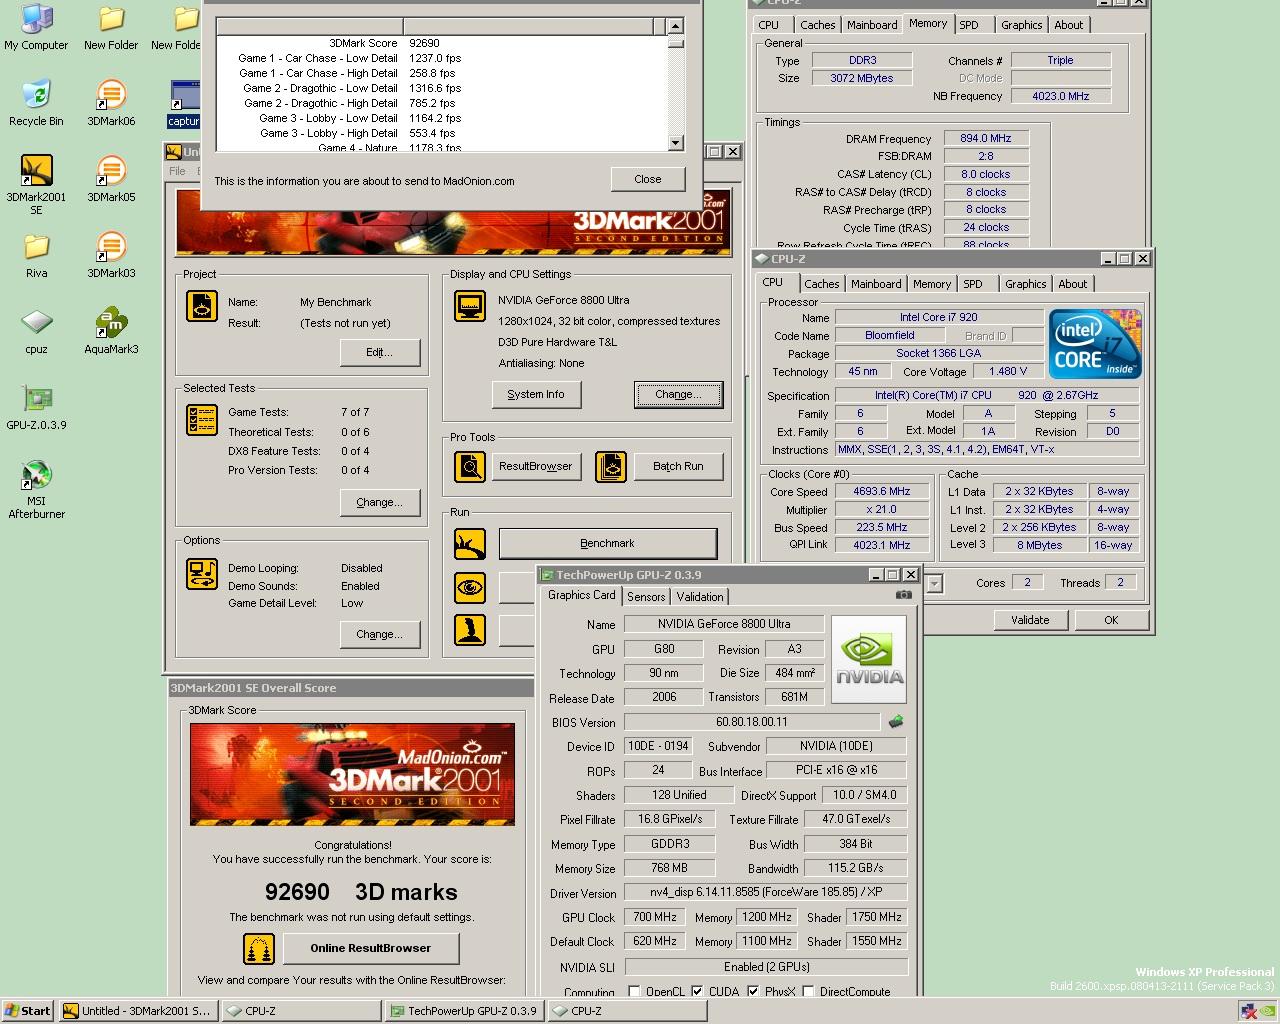Click the Project name icon in 3DMark2001

(x=202, y=306)
